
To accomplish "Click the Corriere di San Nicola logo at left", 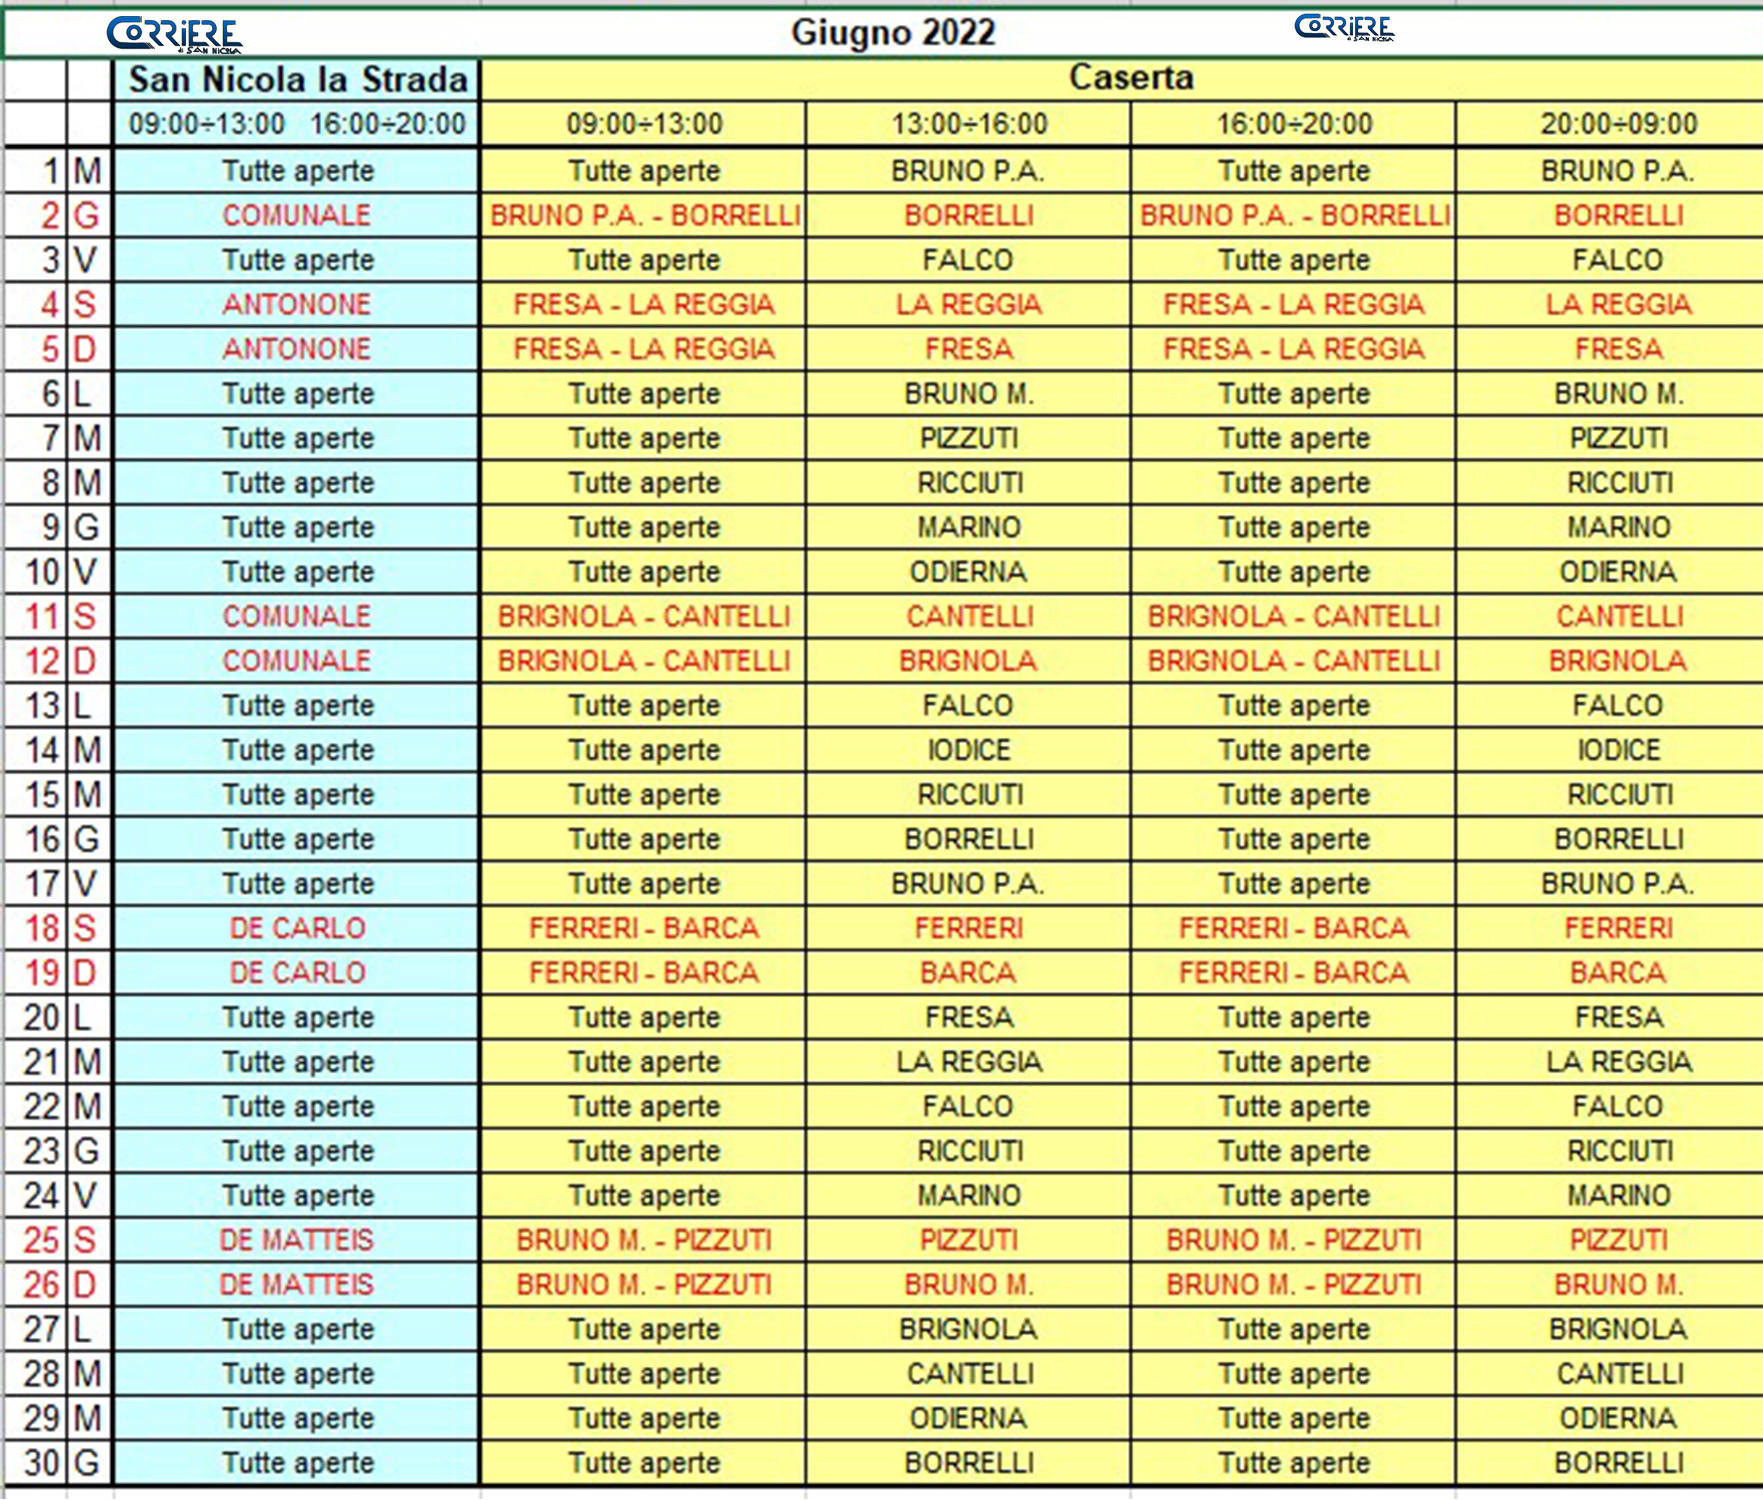I will pos(174,34).
